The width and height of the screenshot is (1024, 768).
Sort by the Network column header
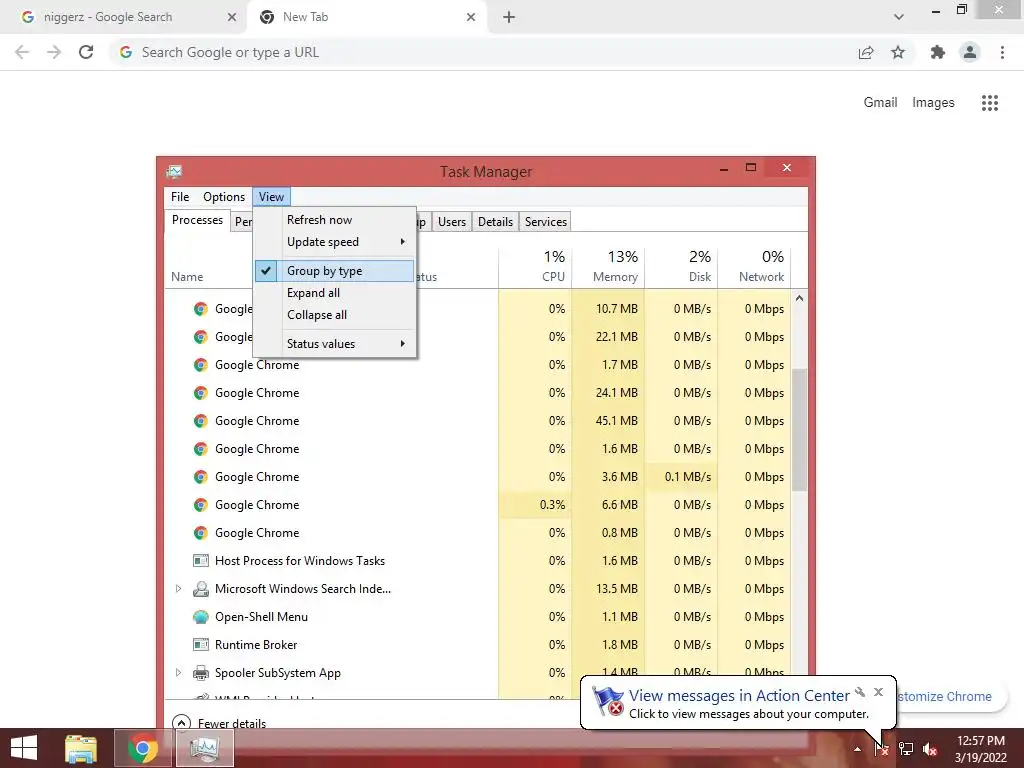[x=755, y=266]
